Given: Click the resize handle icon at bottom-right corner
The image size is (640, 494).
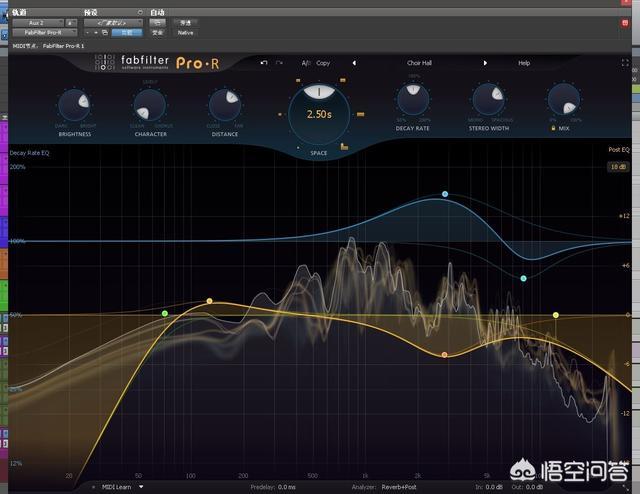Looking at the screenshot, I should (625, 487).
